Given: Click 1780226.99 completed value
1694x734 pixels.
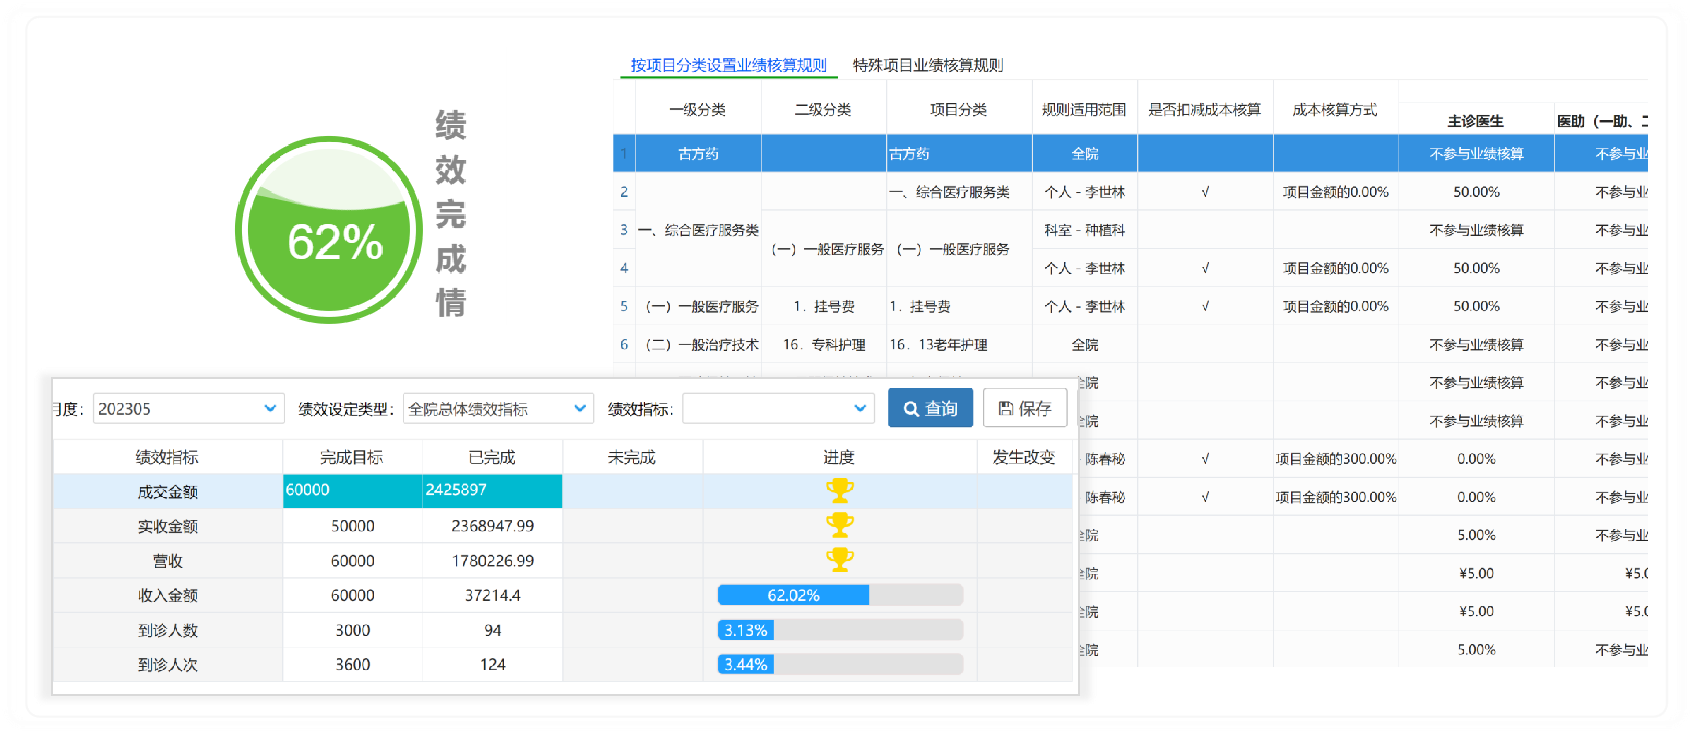Looking at the screenshot, I should tap(492, 561).
